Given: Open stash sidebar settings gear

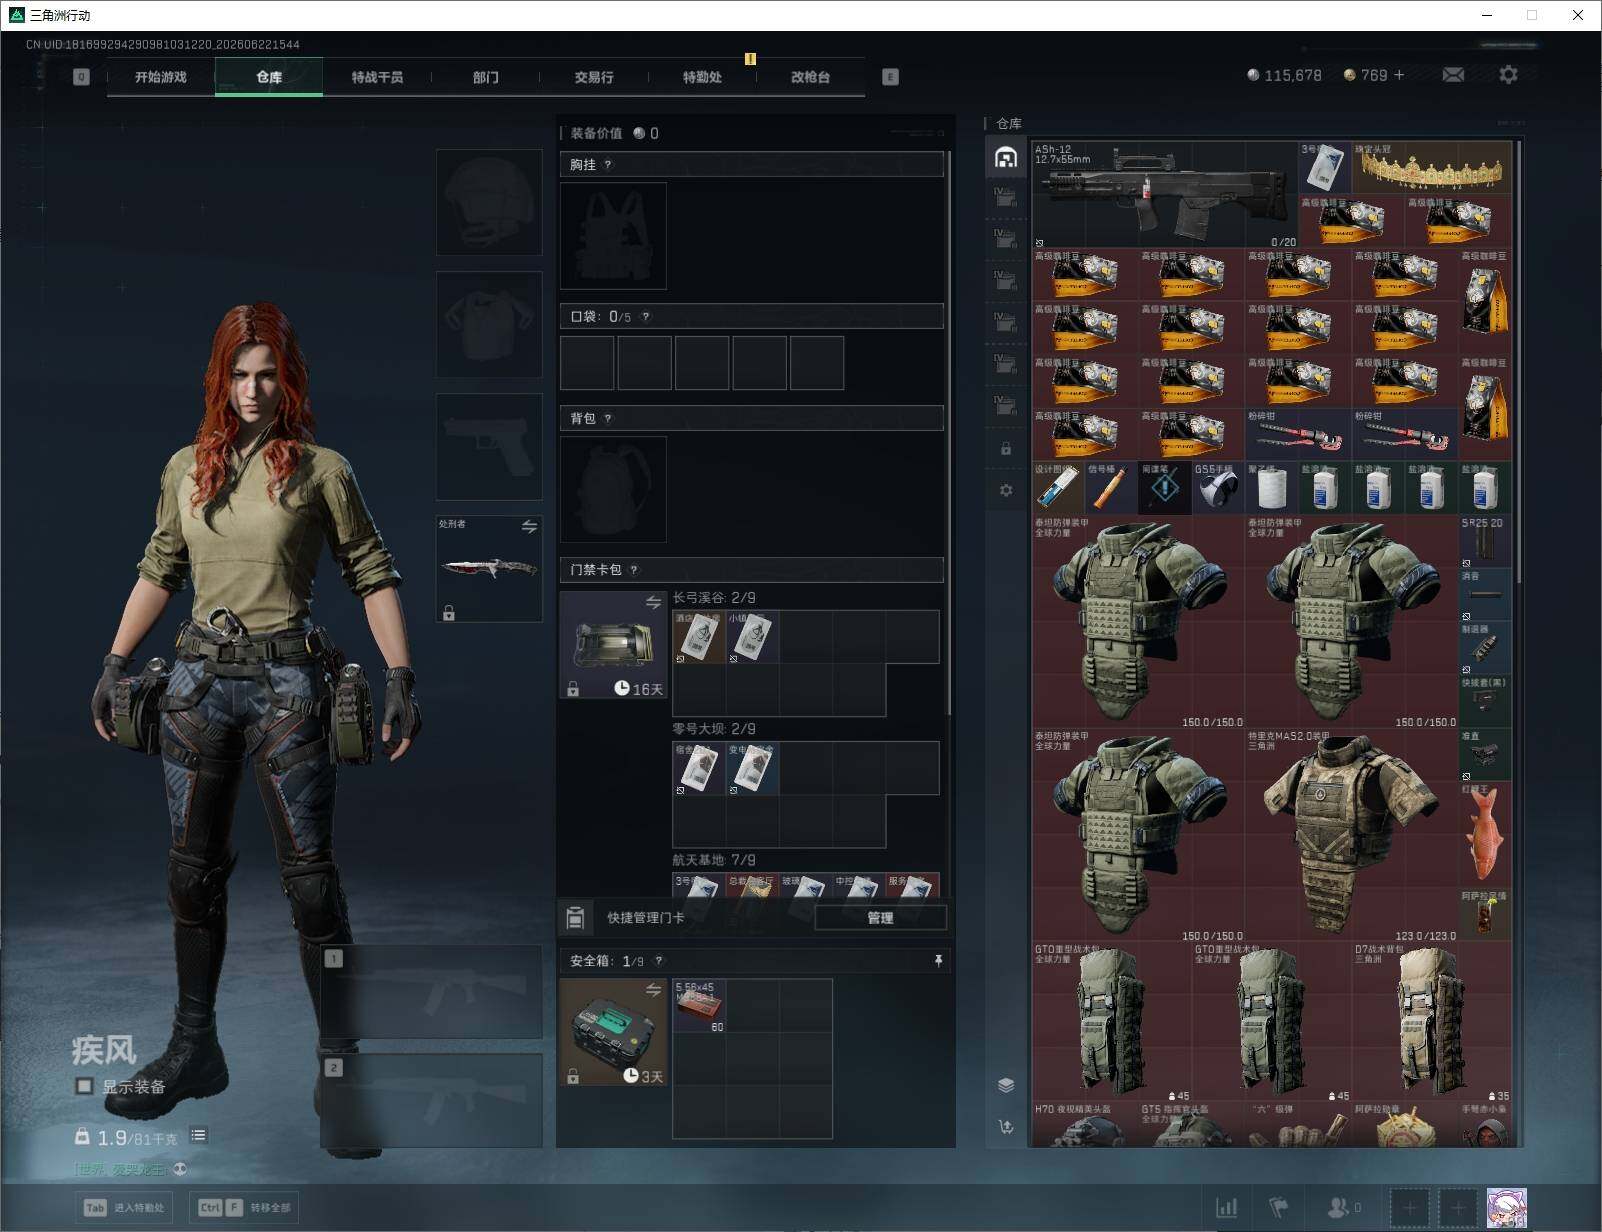Looking at the screenshot, I should tap(1006, 490).
